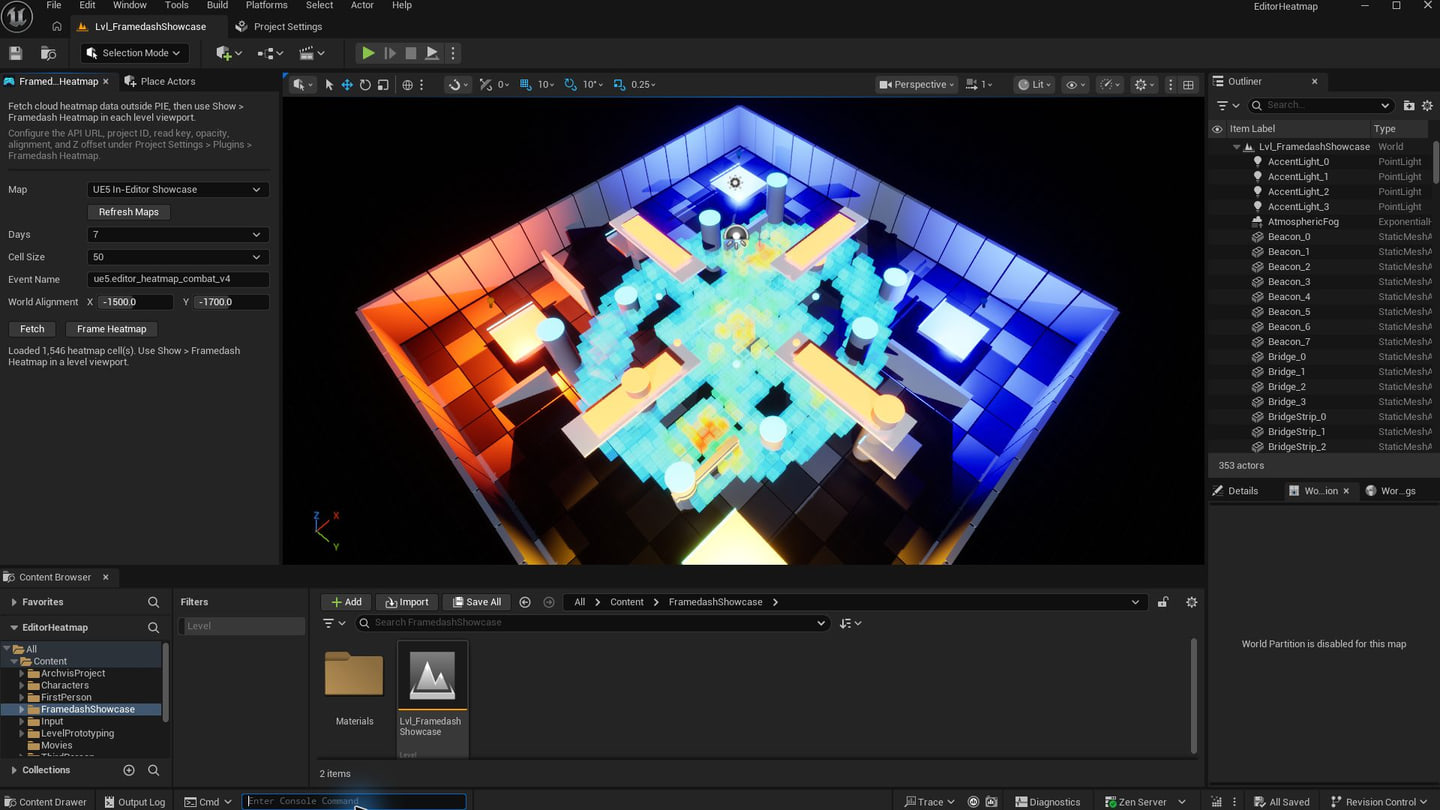Click the Outliner search field

(x=1320, y=105)
